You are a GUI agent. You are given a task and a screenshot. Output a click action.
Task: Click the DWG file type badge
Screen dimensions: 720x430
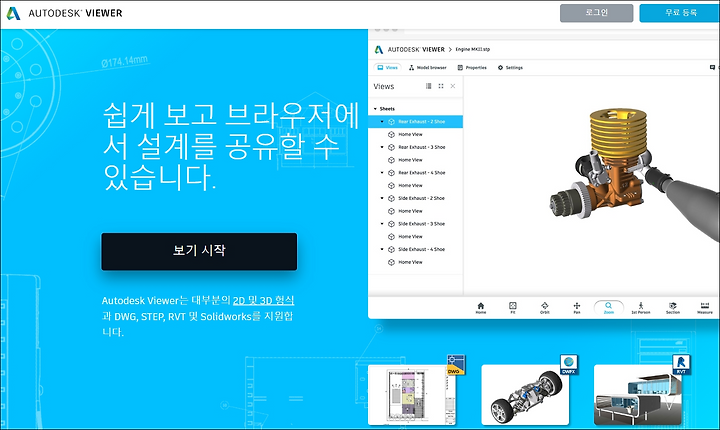pos(456,365)
